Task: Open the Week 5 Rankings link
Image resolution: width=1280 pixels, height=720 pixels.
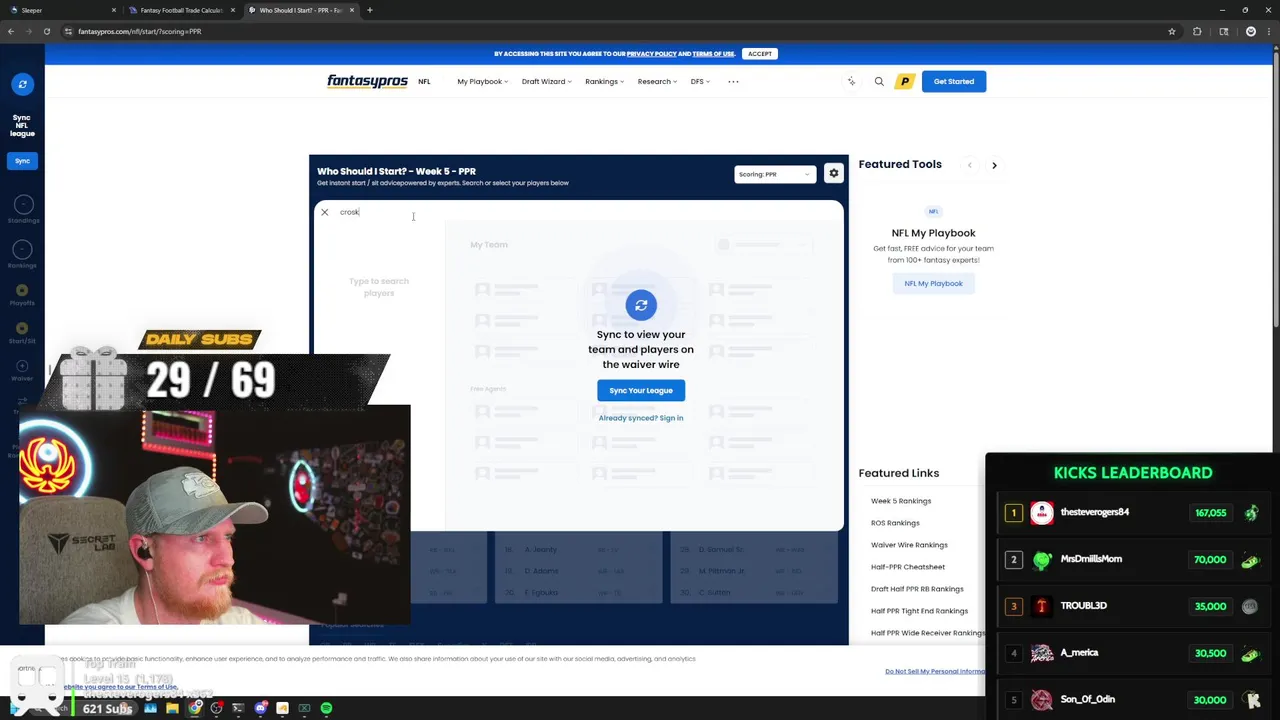Action: pyautogui.click(x=901, y=501)
